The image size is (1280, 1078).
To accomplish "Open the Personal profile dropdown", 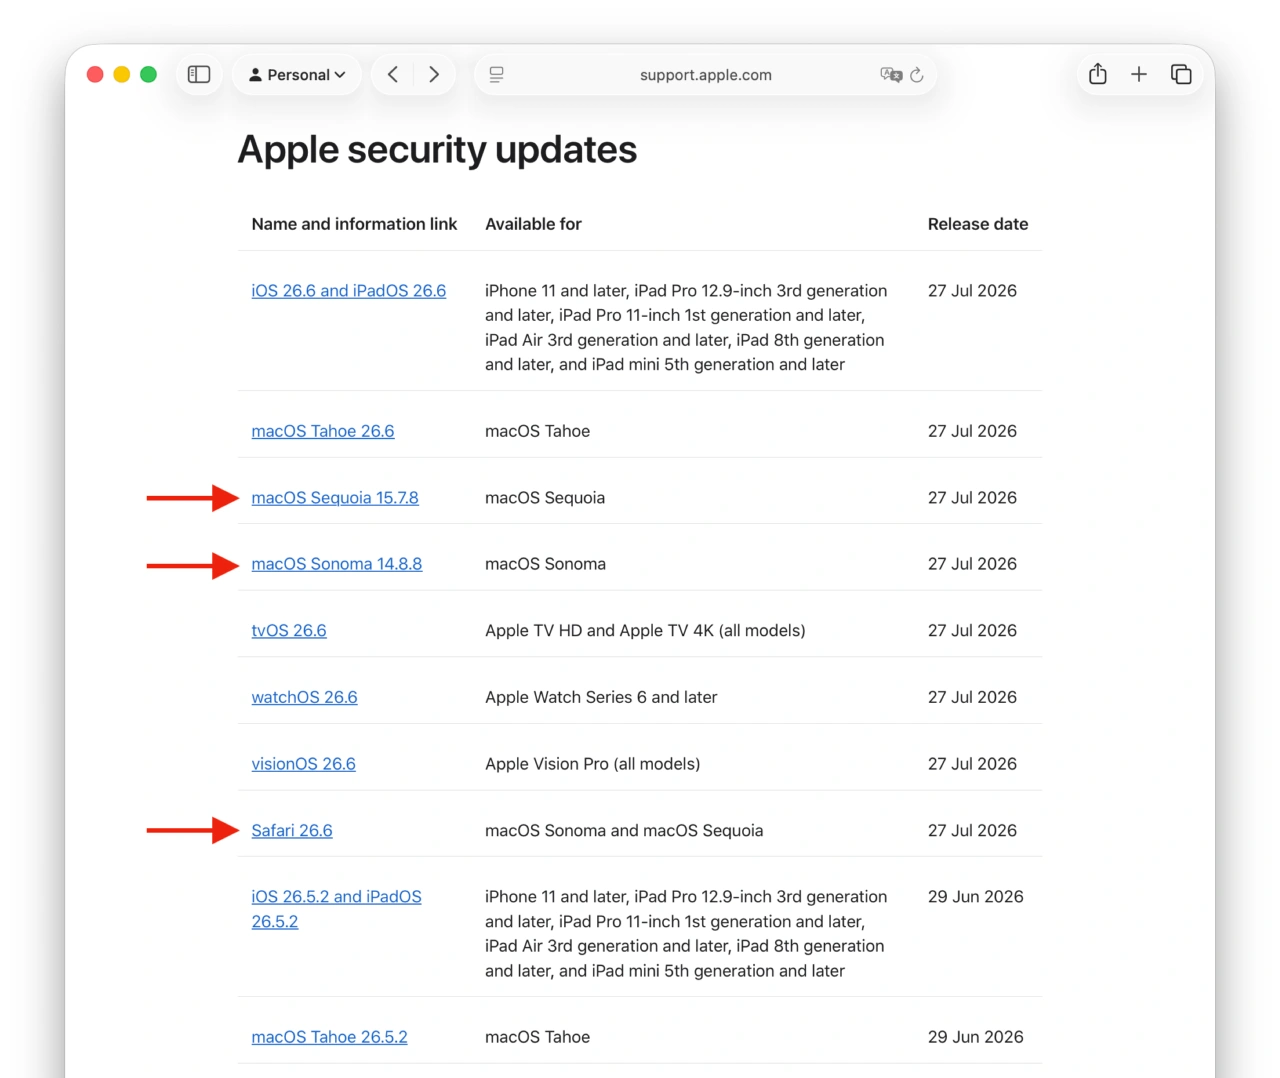I will click(297, 75).
